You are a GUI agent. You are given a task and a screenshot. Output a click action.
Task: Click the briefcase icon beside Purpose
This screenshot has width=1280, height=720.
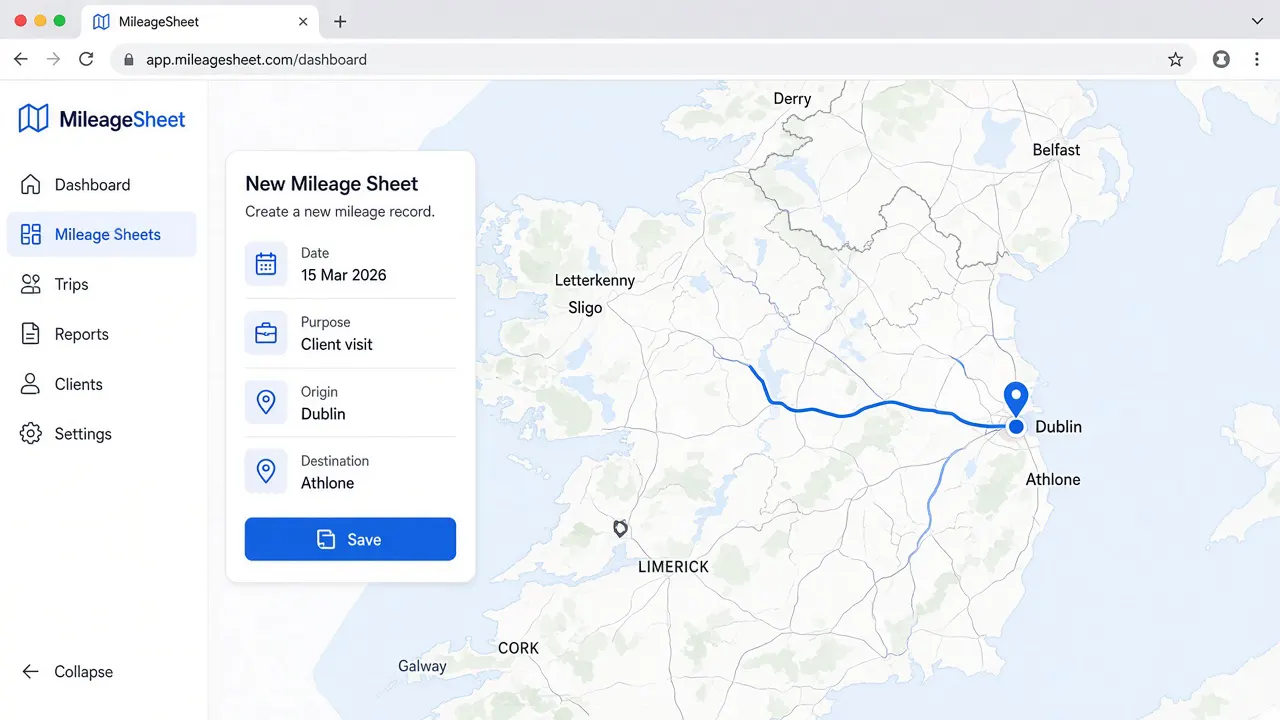pyautogui.click(x=266, y=333)
